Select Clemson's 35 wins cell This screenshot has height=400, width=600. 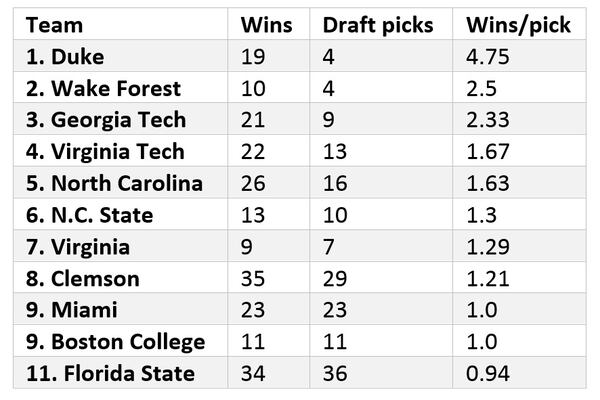click(x=253, y=279)
